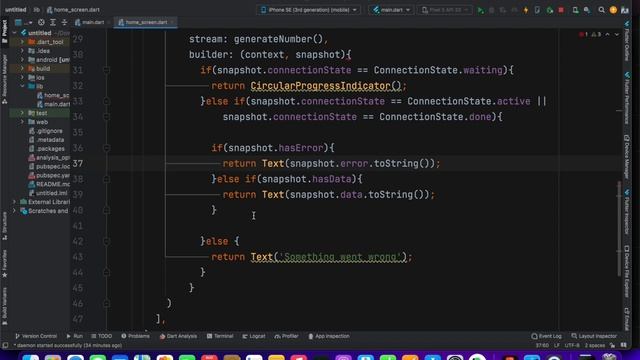The image size is (640, 360).
Task: Open the Terminal tool window tab
Action: pos(220,336)
